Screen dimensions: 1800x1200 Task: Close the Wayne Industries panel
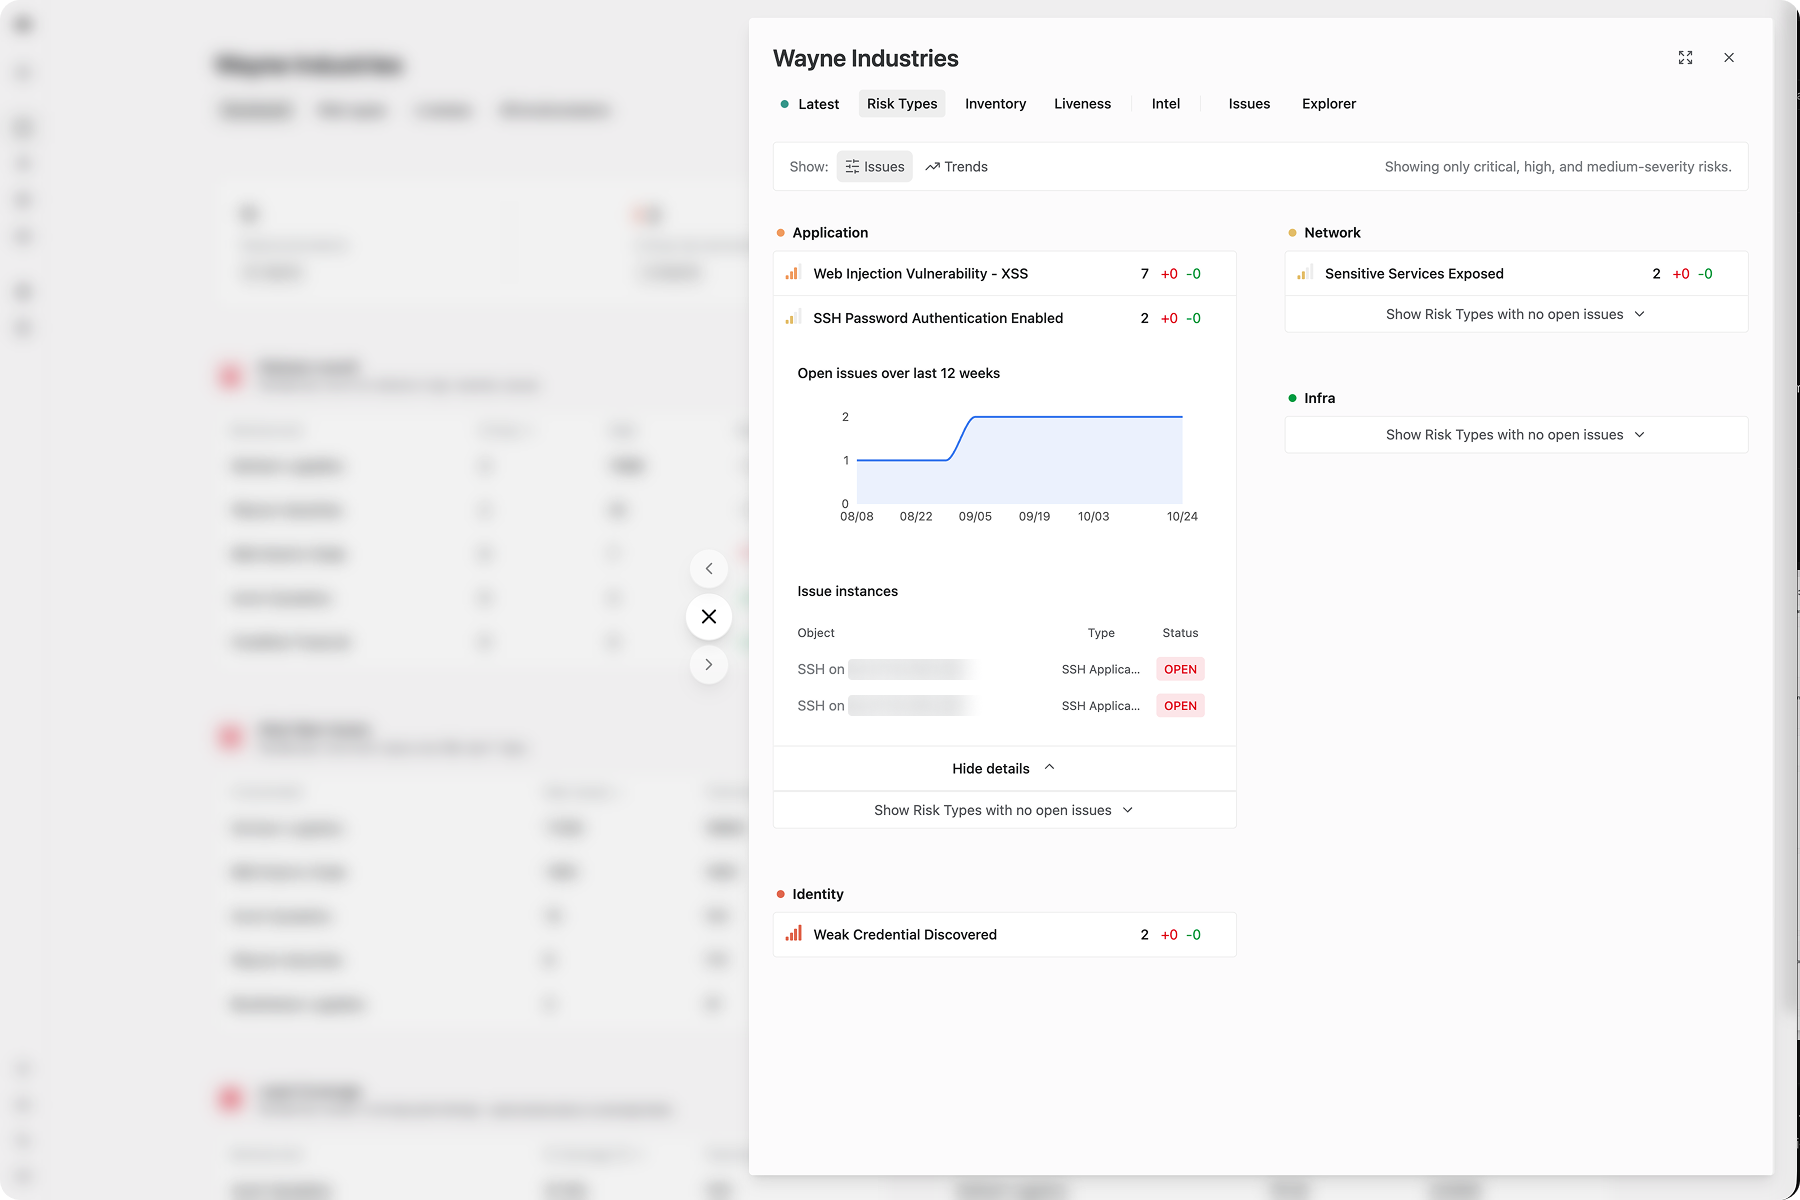pyautogui.click(x=1729, y=58)
